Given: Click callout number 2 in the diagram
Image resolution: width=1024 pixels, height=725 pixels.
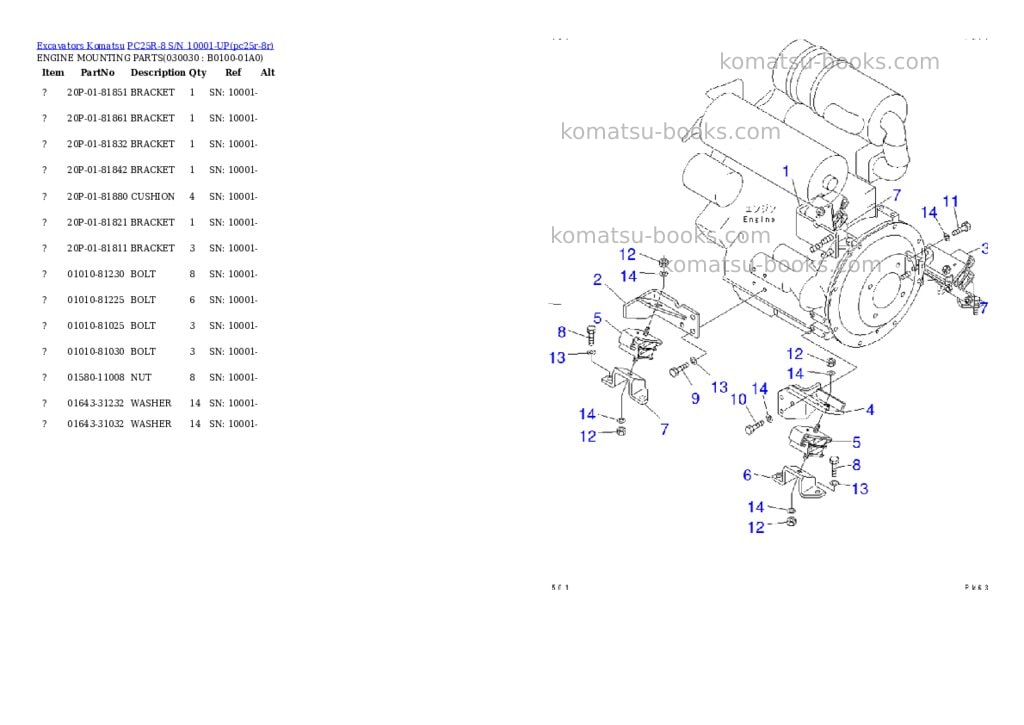Looking at the screenshot, I should [597, 280].
